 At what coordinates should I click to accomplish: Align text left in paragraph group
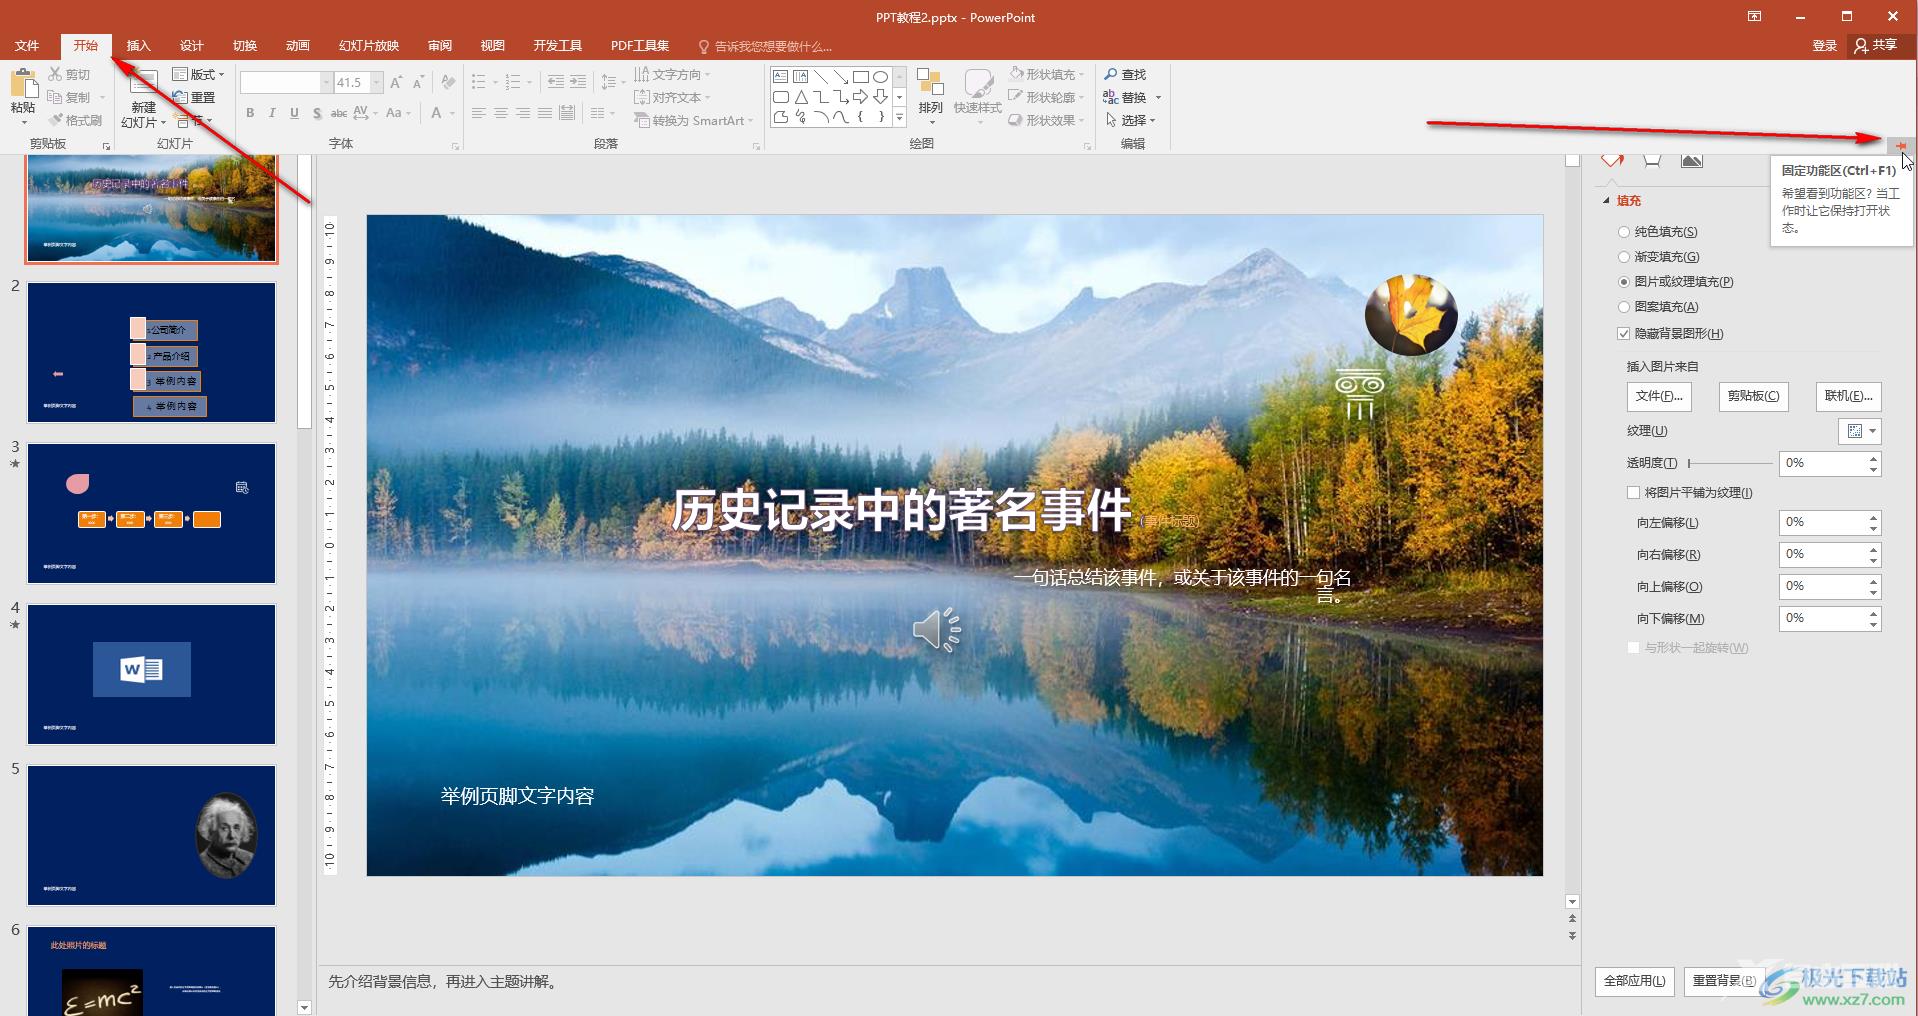pos(479,113)
